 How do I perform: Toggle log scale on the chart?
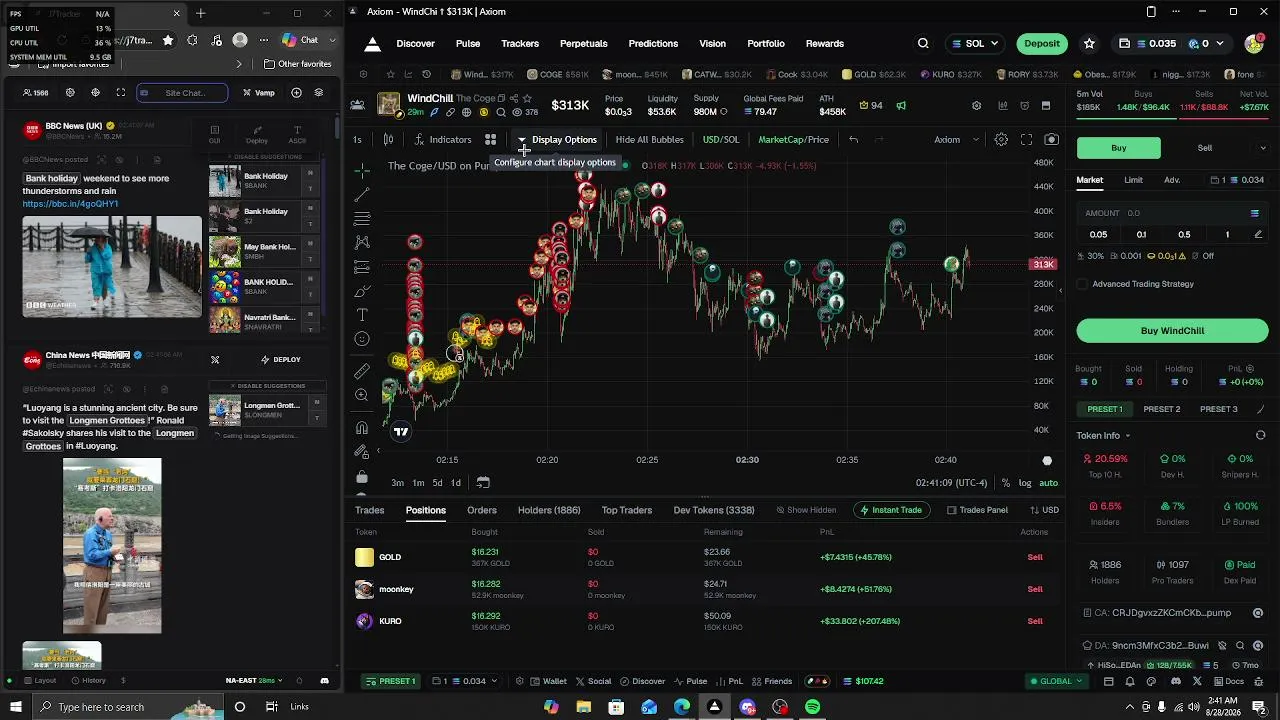(1025, 483)
